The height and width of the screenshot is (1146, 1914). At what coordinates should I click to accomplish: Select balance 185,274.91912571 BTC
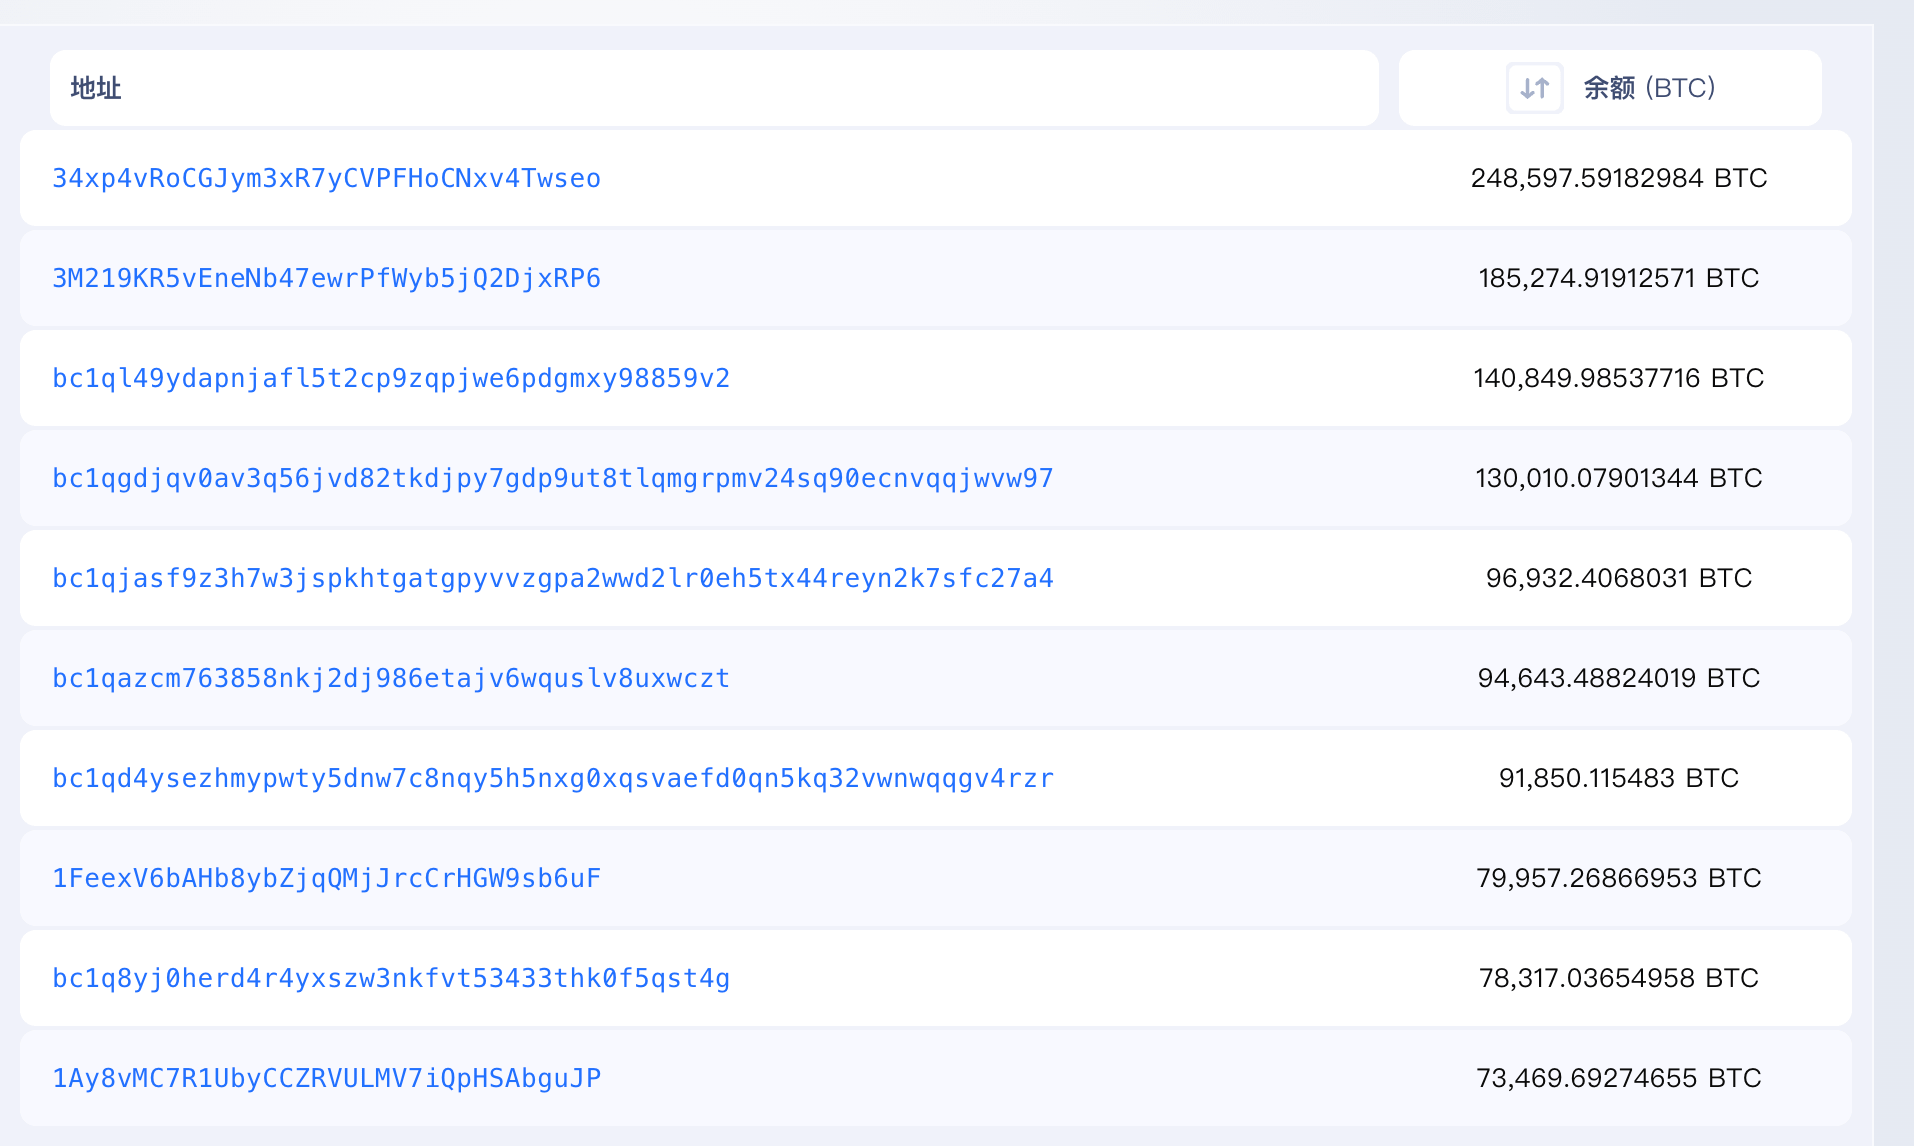[x=1619, y=278]
